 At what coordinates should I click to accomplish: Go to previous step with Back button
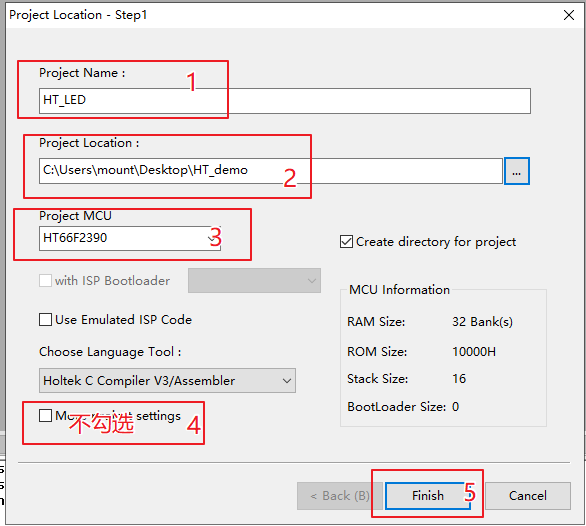point(339,496)
